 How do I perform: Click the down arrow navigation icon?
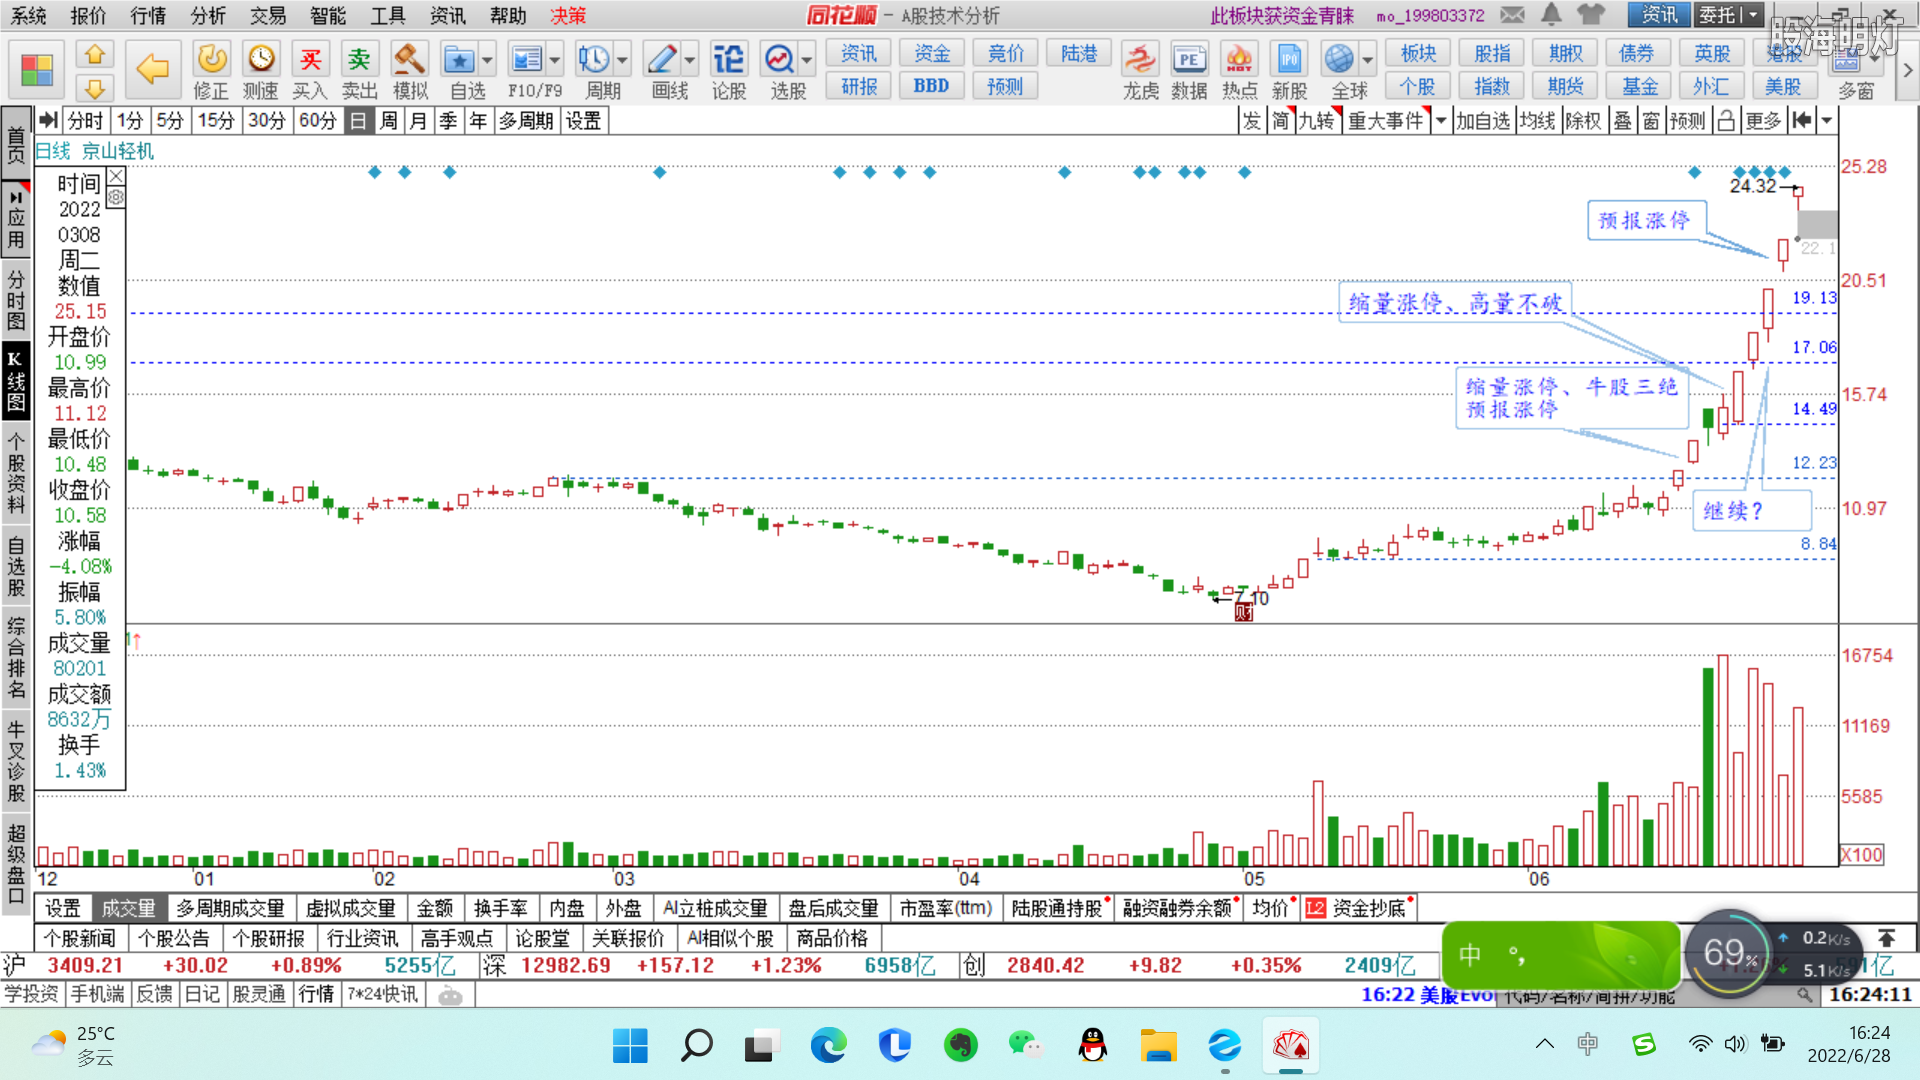pyautogui.click(x=95, y=88)
